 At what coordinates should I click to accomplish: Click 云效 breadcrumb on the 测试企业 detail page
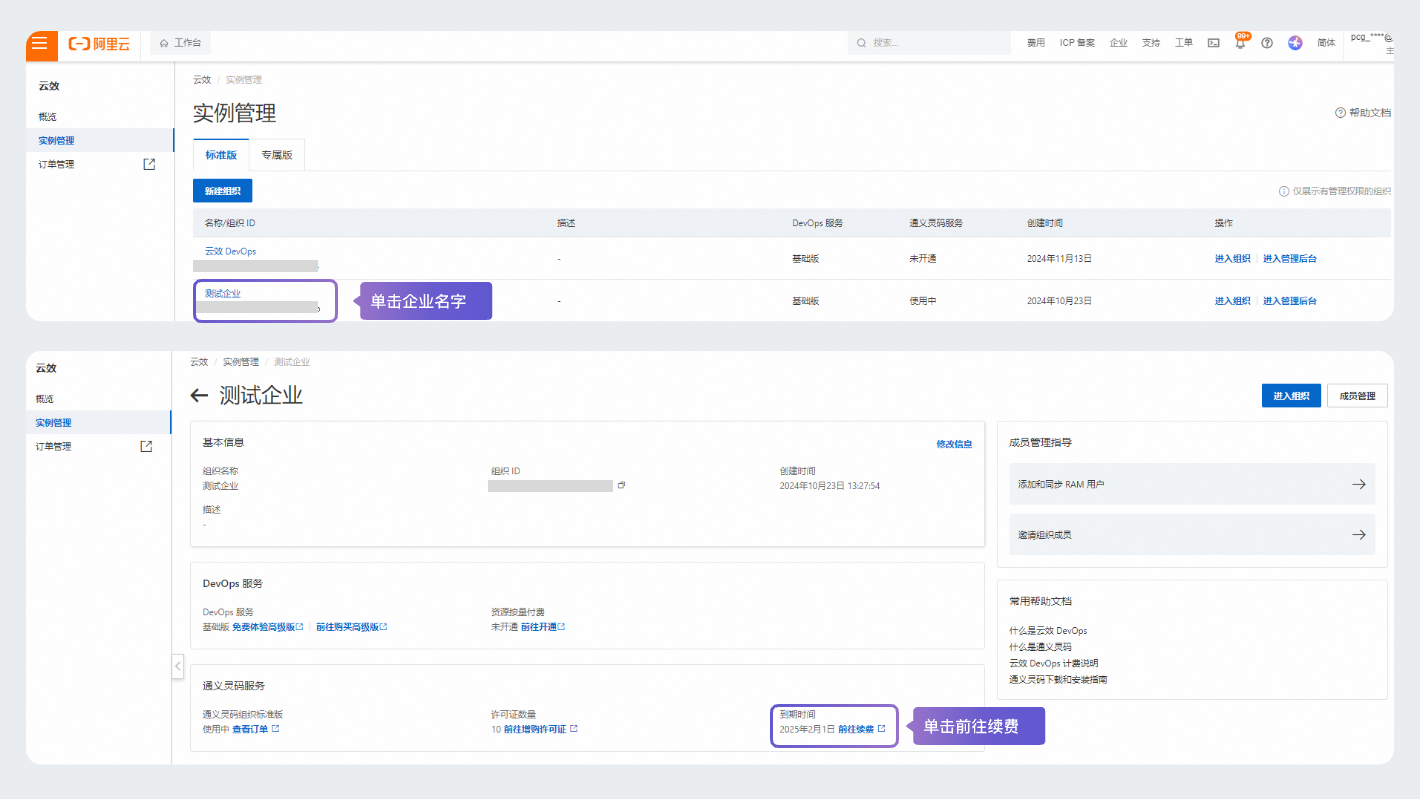click(x=199, y=362)
